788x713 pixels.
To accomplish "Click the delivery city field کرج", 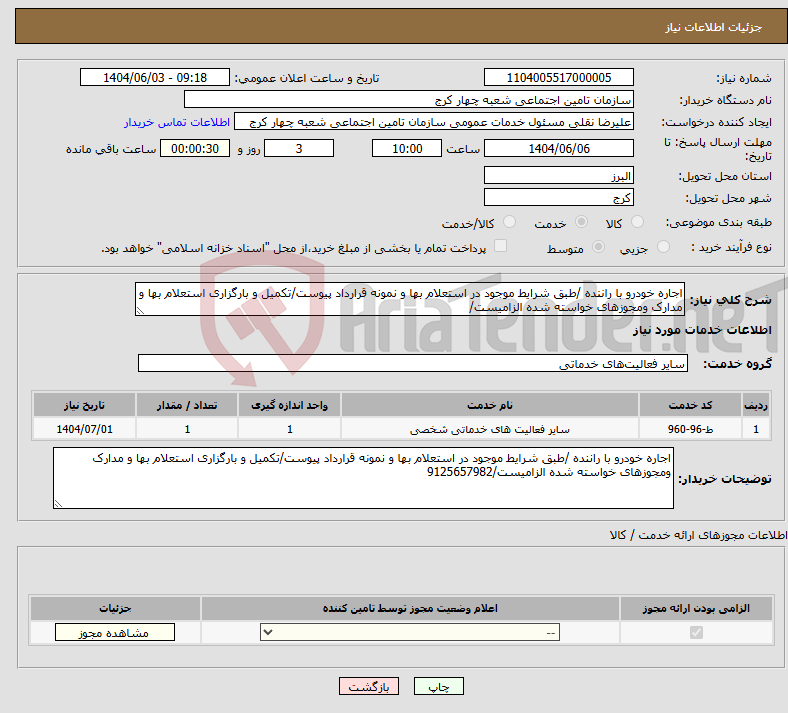I will click(x=559, y=197).
